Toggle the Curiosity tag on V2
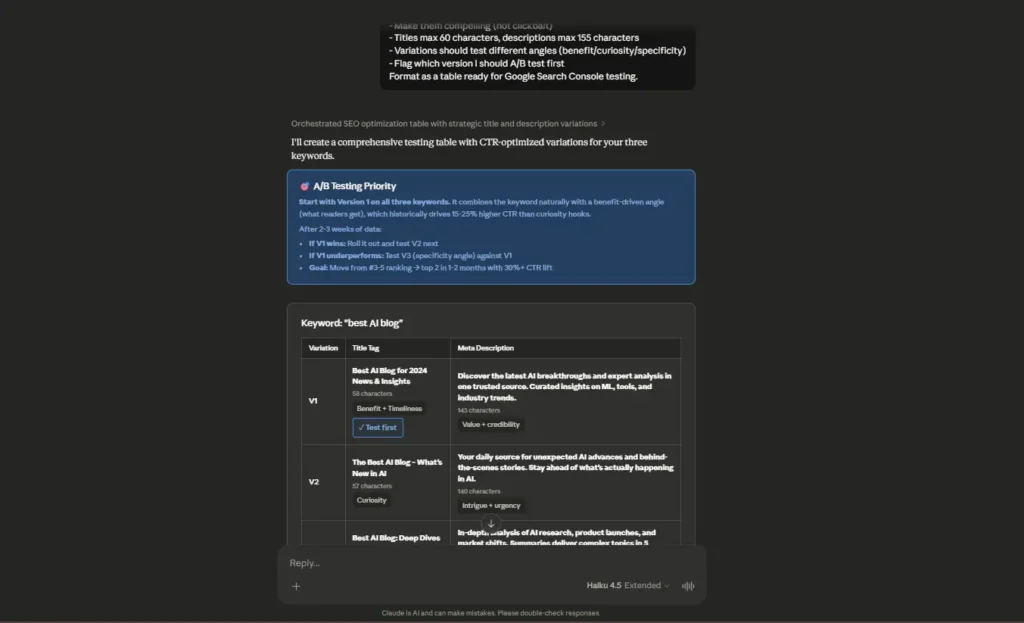The image size is (1024, 623). tap(371, 499)
